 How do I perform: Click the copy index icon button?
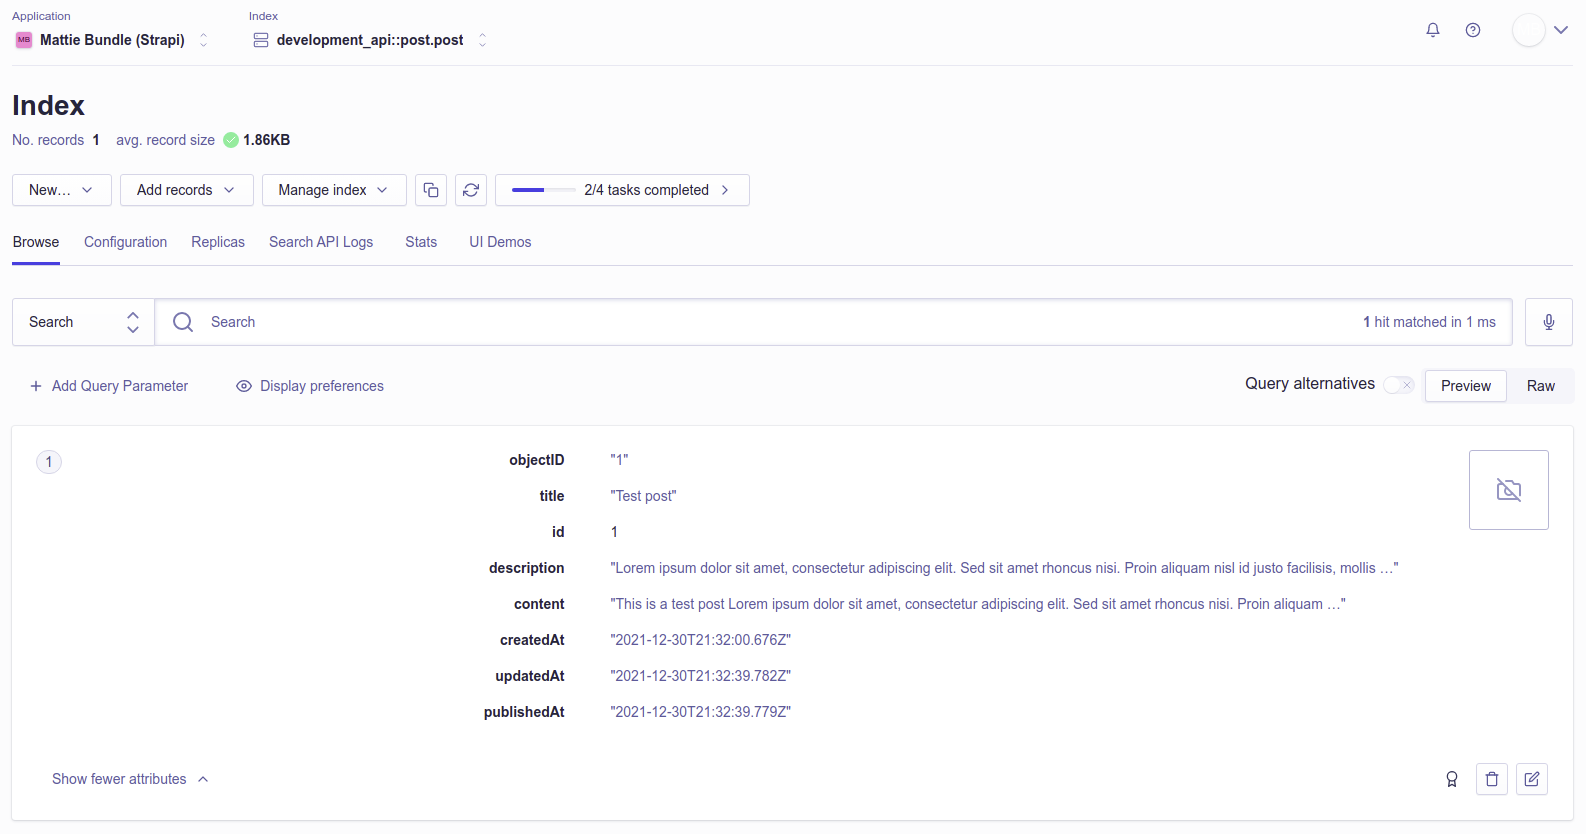(431, 190)
